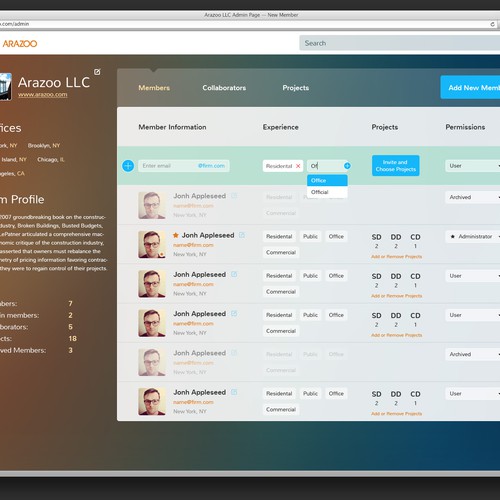The height and width of the screenshot is (500, 500).
Task: Open the User permissions dropdown in new member row
Action: 473,166
